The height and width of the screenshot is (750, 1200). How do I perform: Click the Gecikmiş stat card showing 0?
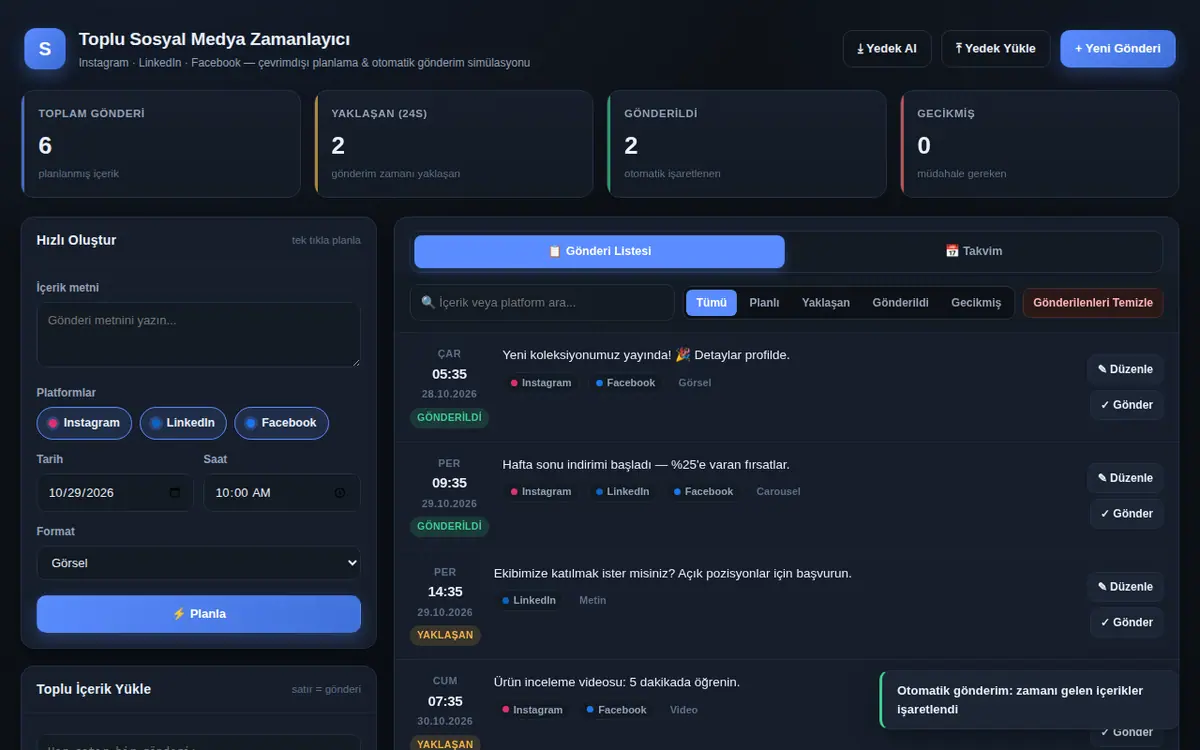(1040, 144)
